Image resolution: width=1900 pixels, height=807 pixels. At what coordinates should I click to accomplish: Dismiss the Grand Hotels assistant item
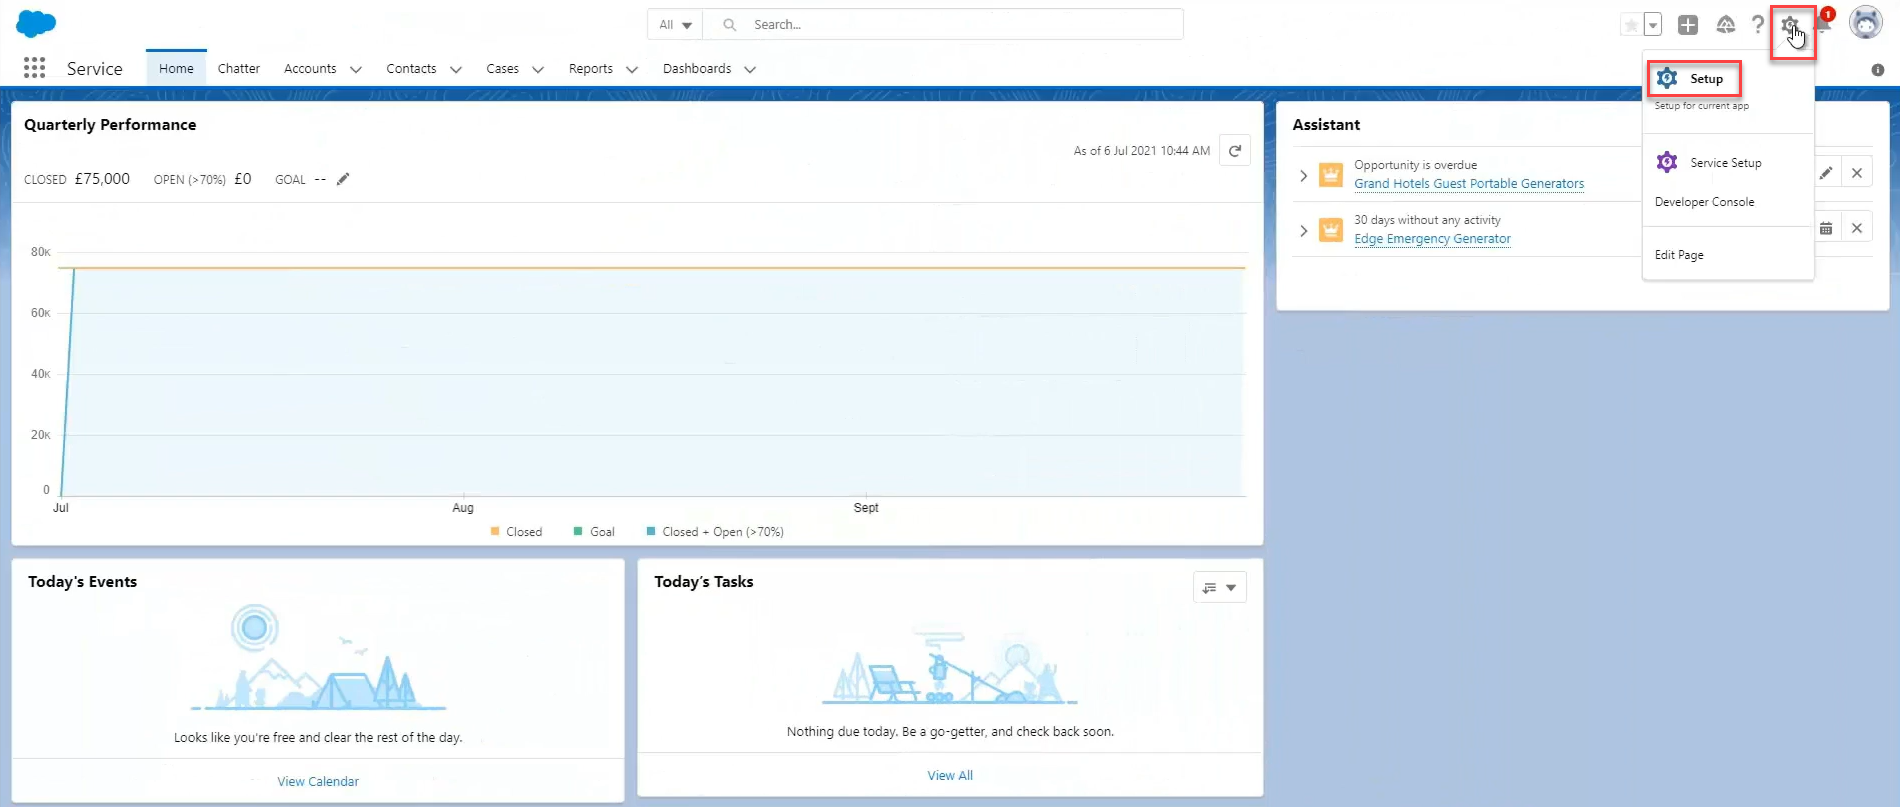pos(1857,173)
